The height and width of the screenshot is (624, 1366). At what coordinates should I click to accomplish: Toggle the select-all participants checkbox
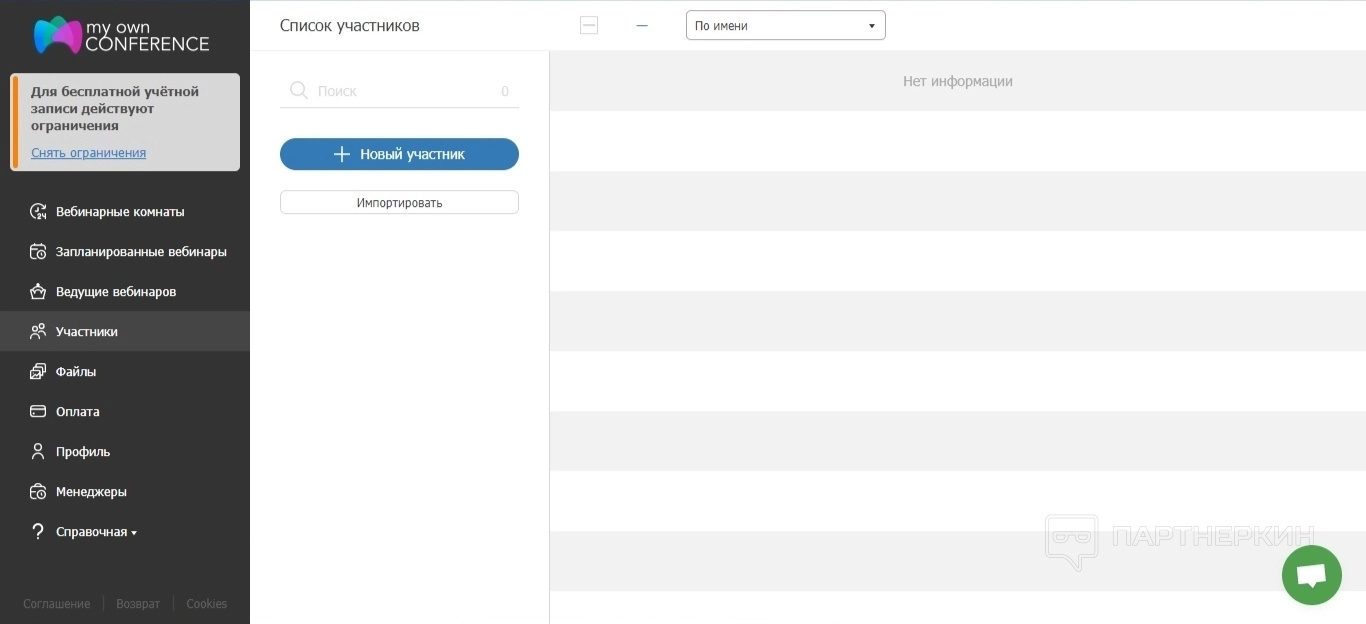click(589, 26)
